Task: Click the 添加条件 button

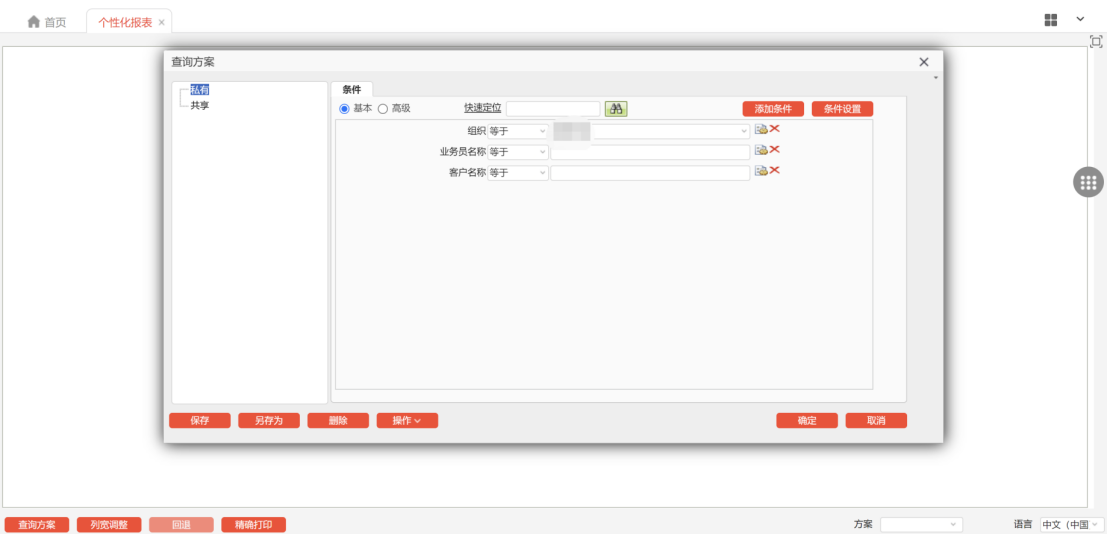Action: point(773,109)
